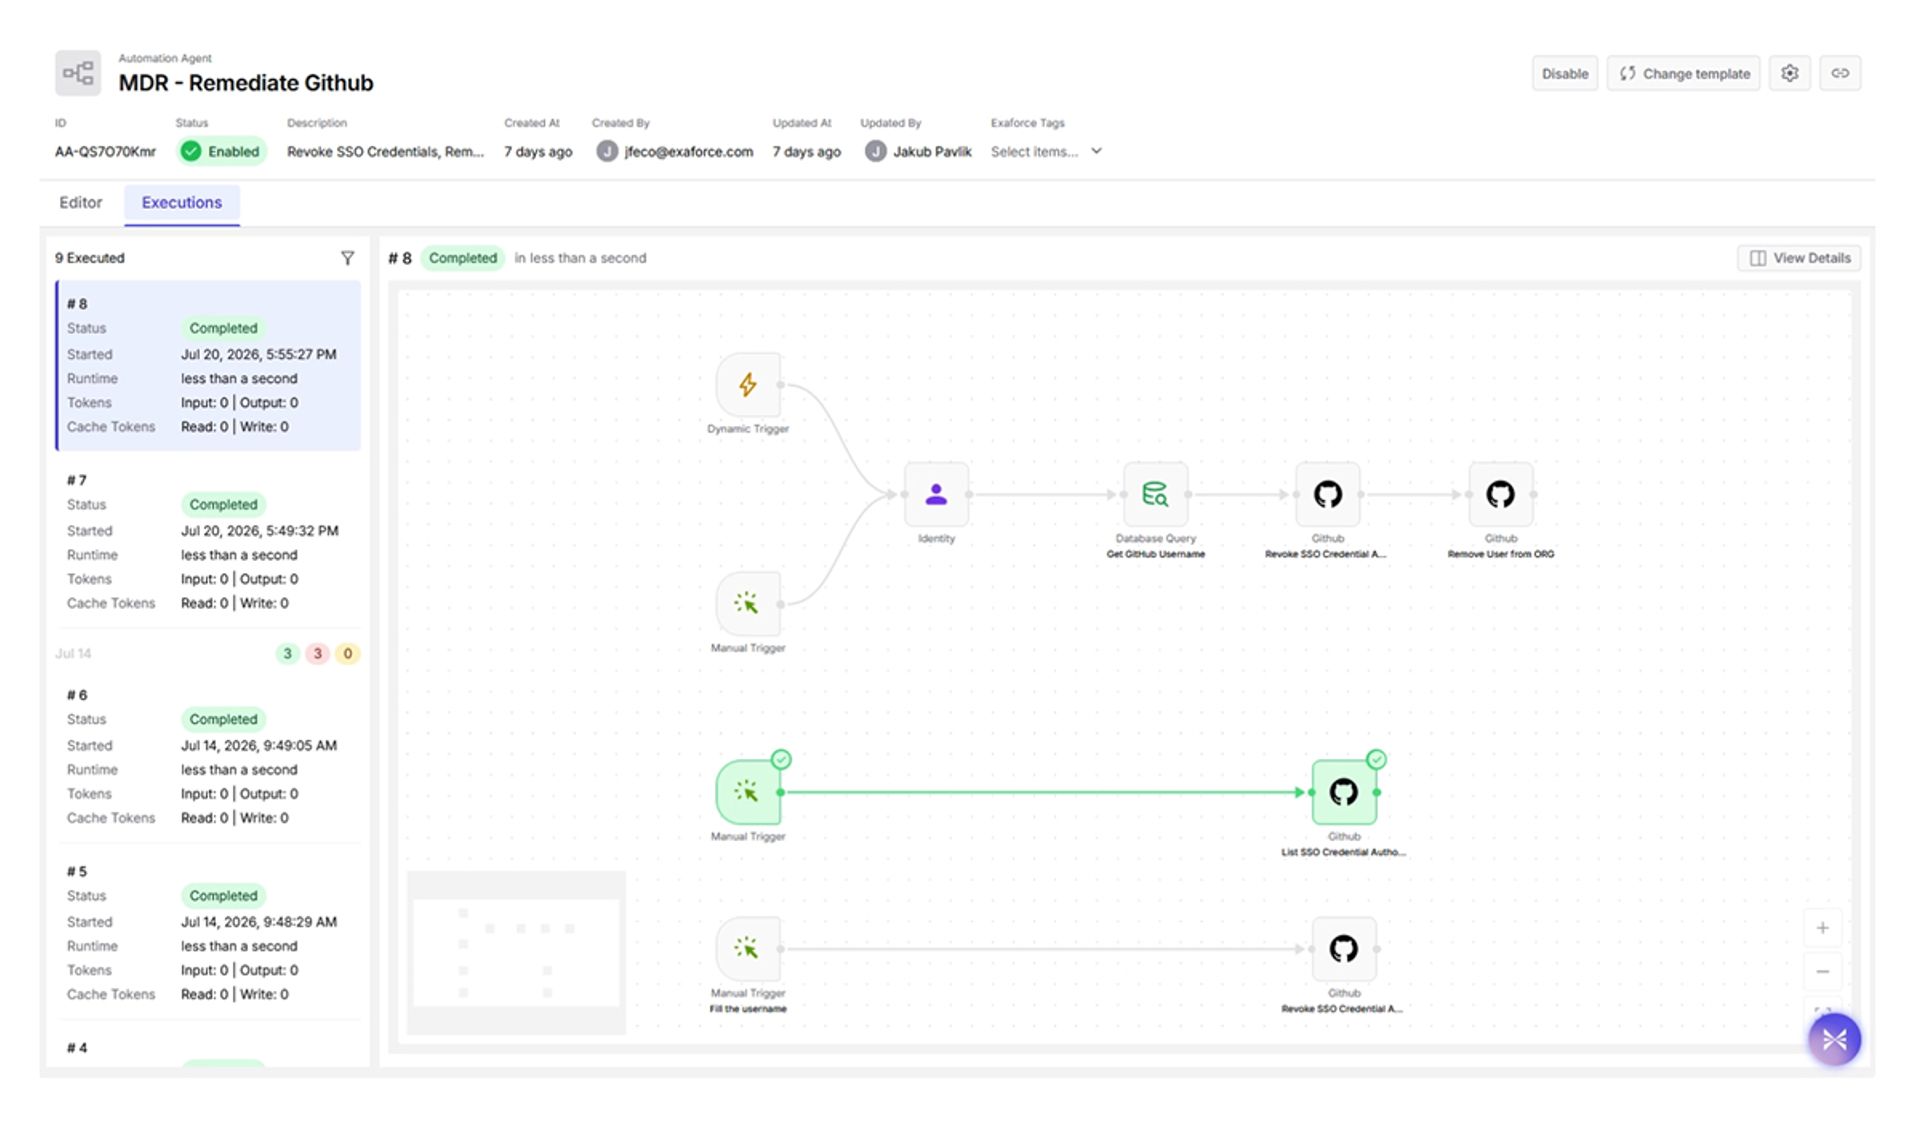1920x1122 pixels.
Task: Copy link using the chain icon button
Action: click(x=1840, y=73)
